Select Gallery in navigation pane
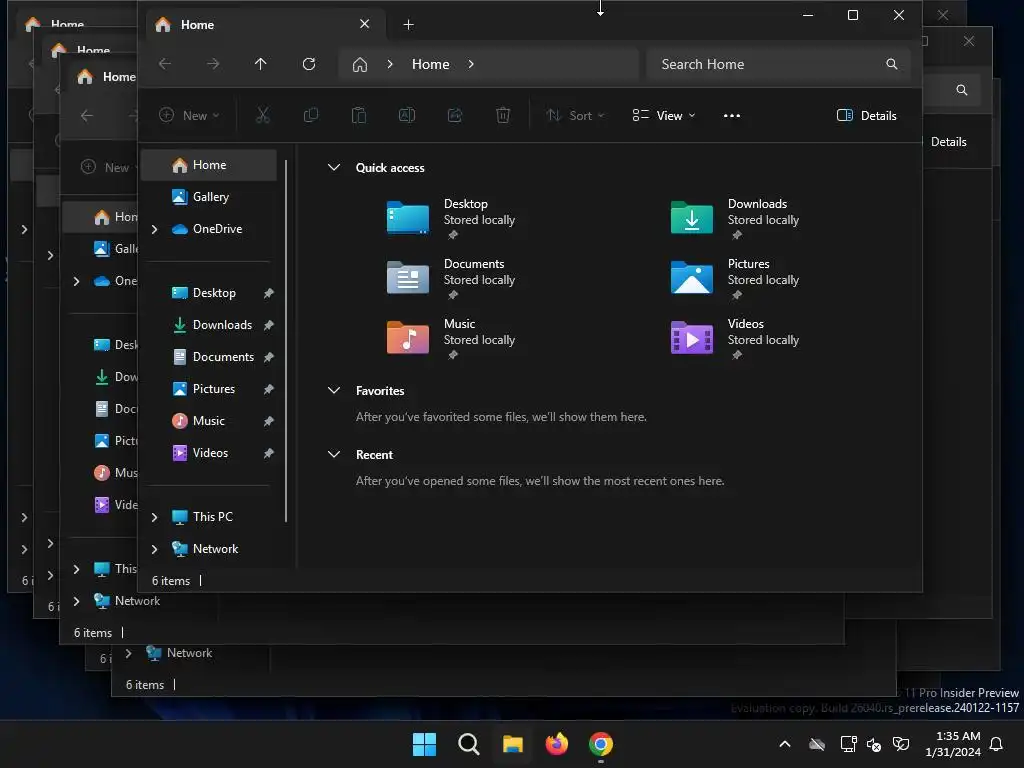1024x768 pixels. tap(209, 197)
